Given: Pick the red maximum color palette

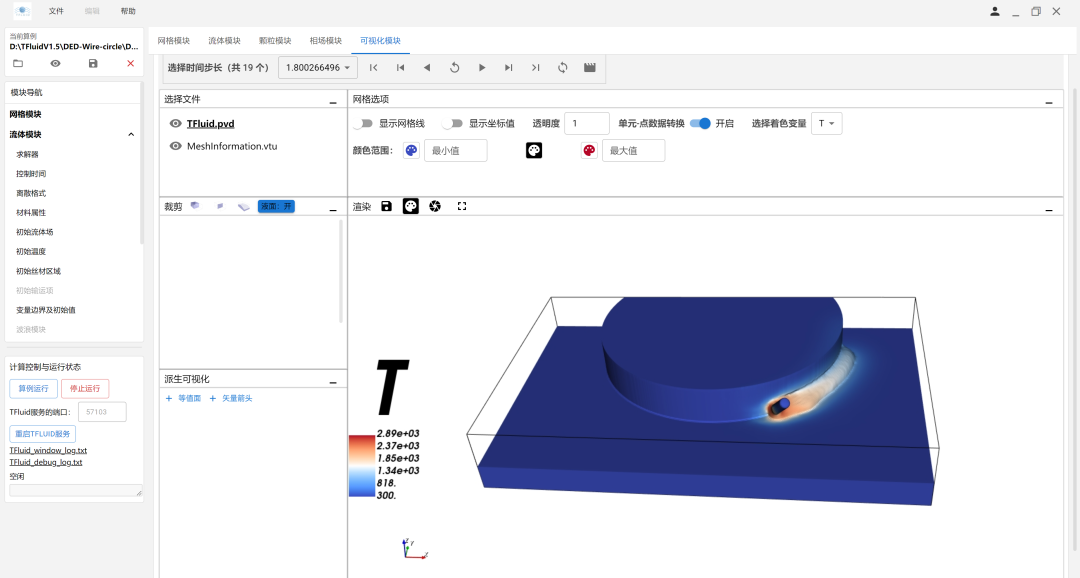Looking at the screenshot, I should click(x=589, y=150).
